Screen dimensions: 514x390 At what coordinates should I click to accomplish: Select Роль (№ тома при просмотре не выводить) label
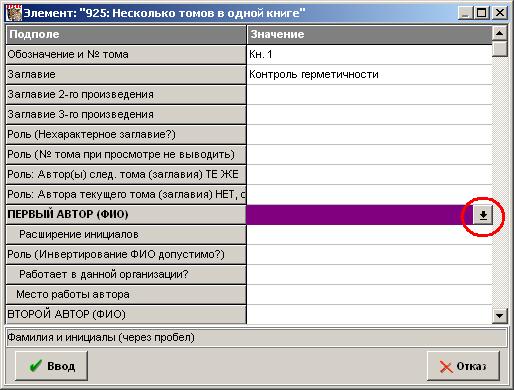tap(126, 154)
